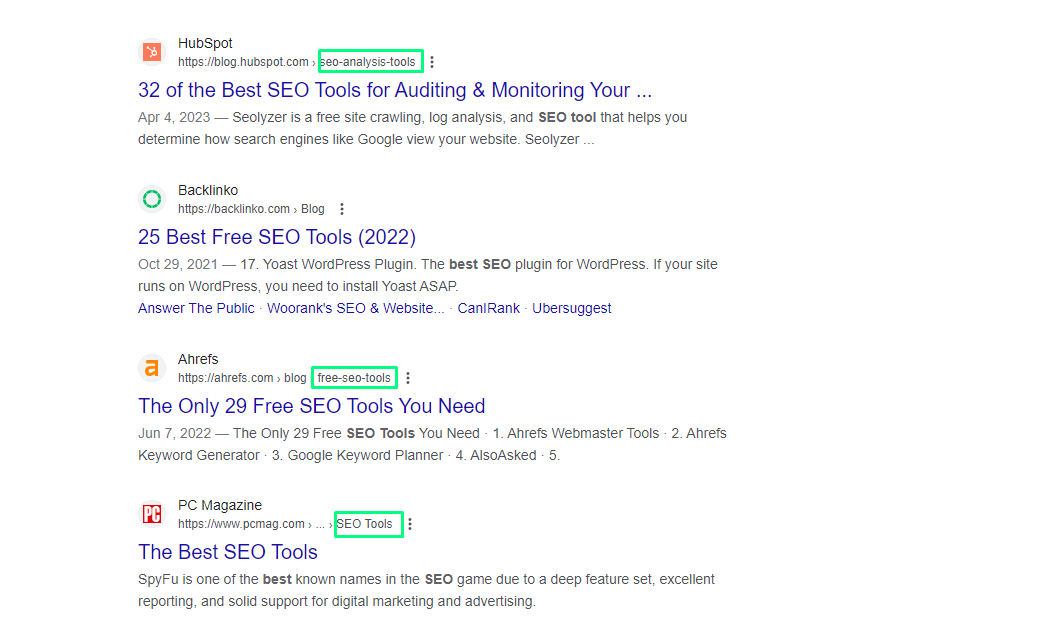The width and height of the screenshot is (1042, 635).
Task: Click the backlinko.com › Blog breadcrumb
Action: point(251,209)
